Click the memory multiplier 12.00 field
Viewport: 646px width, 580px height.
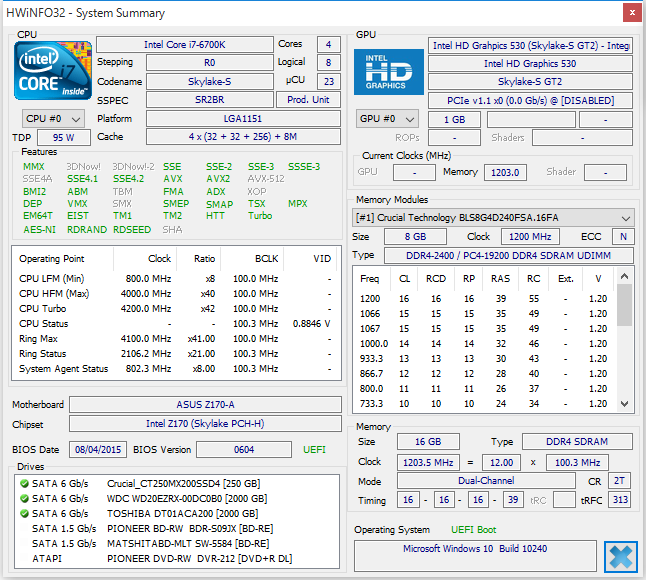(x=501, y=463)
